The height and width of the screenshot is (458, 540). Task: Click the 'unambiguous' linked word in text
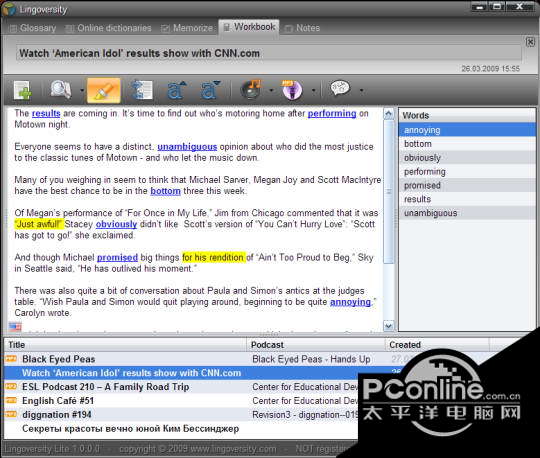(187, 147)
